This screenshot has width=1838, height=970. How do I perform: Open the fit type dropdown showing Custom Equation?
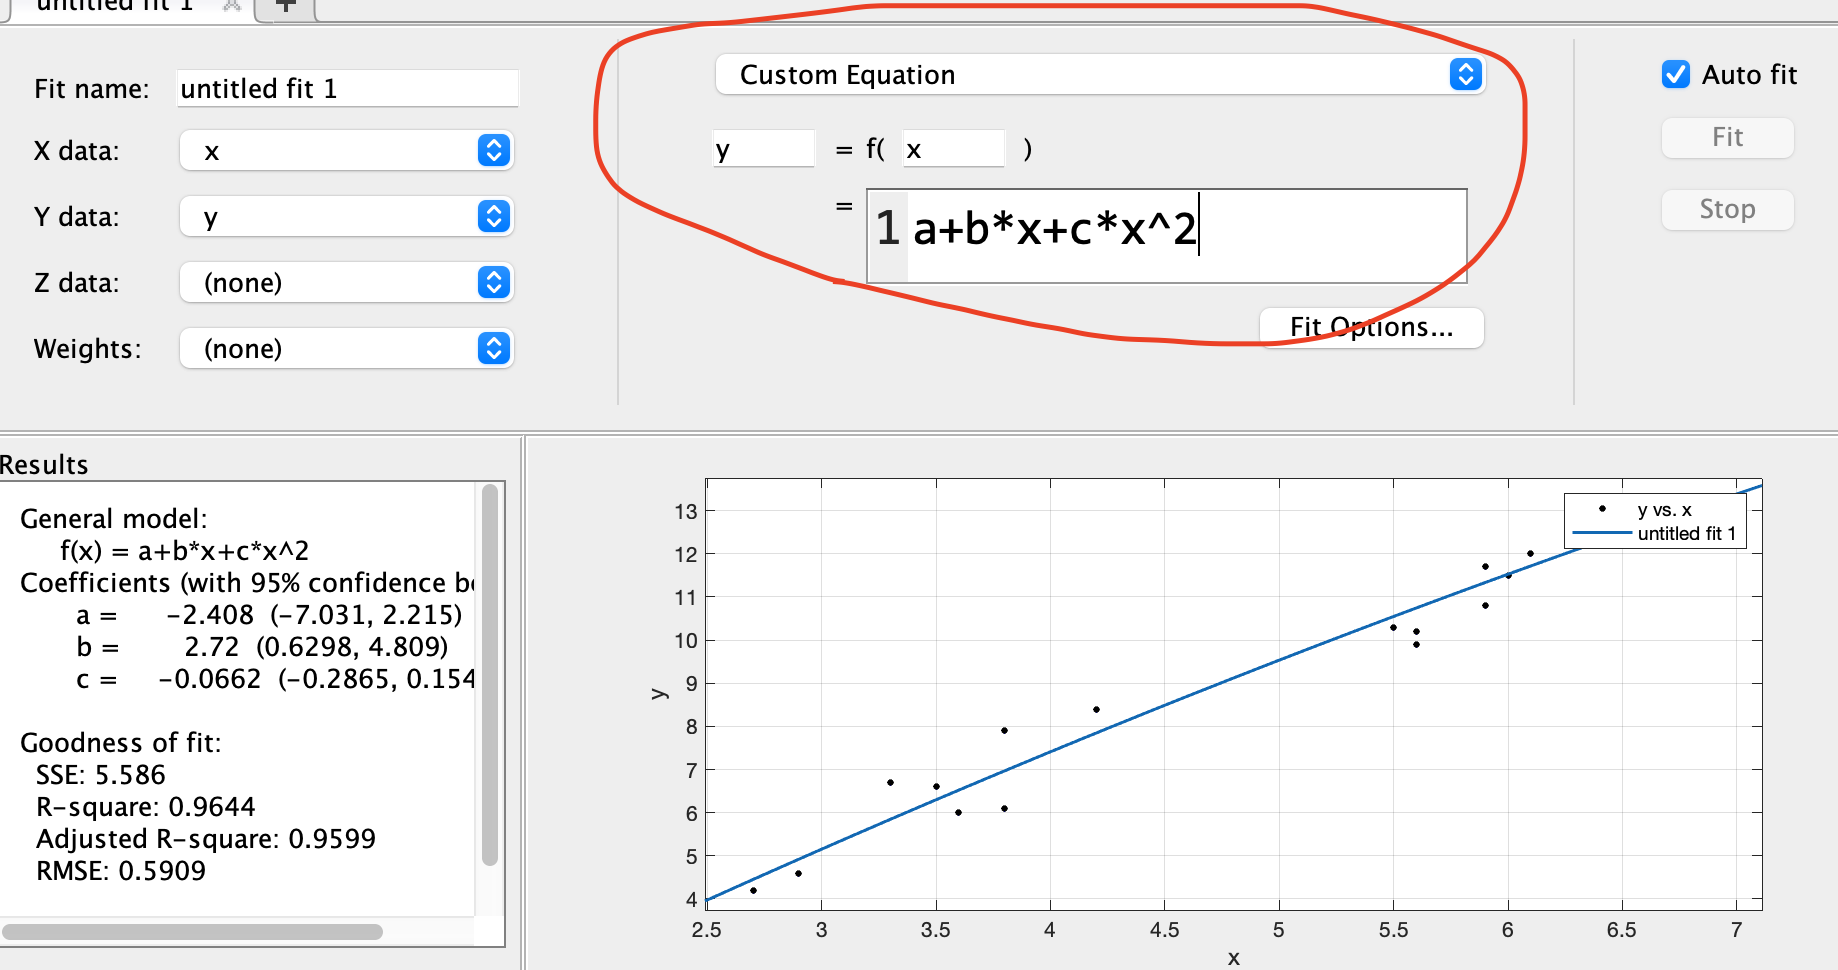coord(1100,75)
